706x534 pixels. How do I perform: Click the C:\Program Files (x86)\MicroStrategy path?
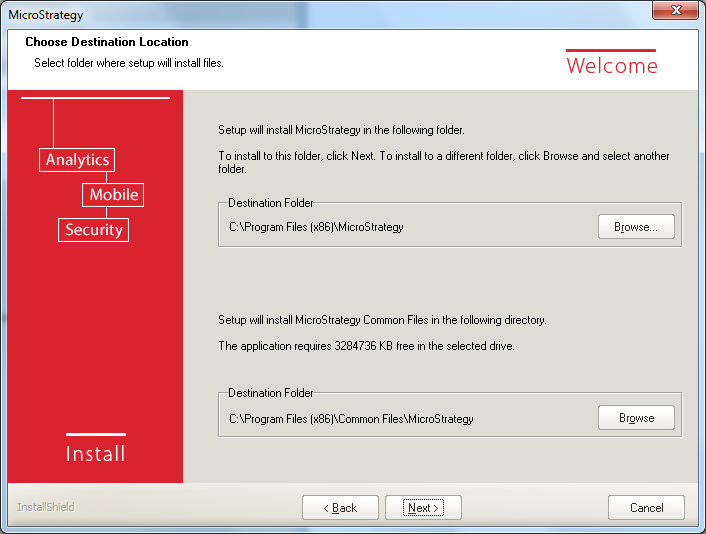point(316,227)
